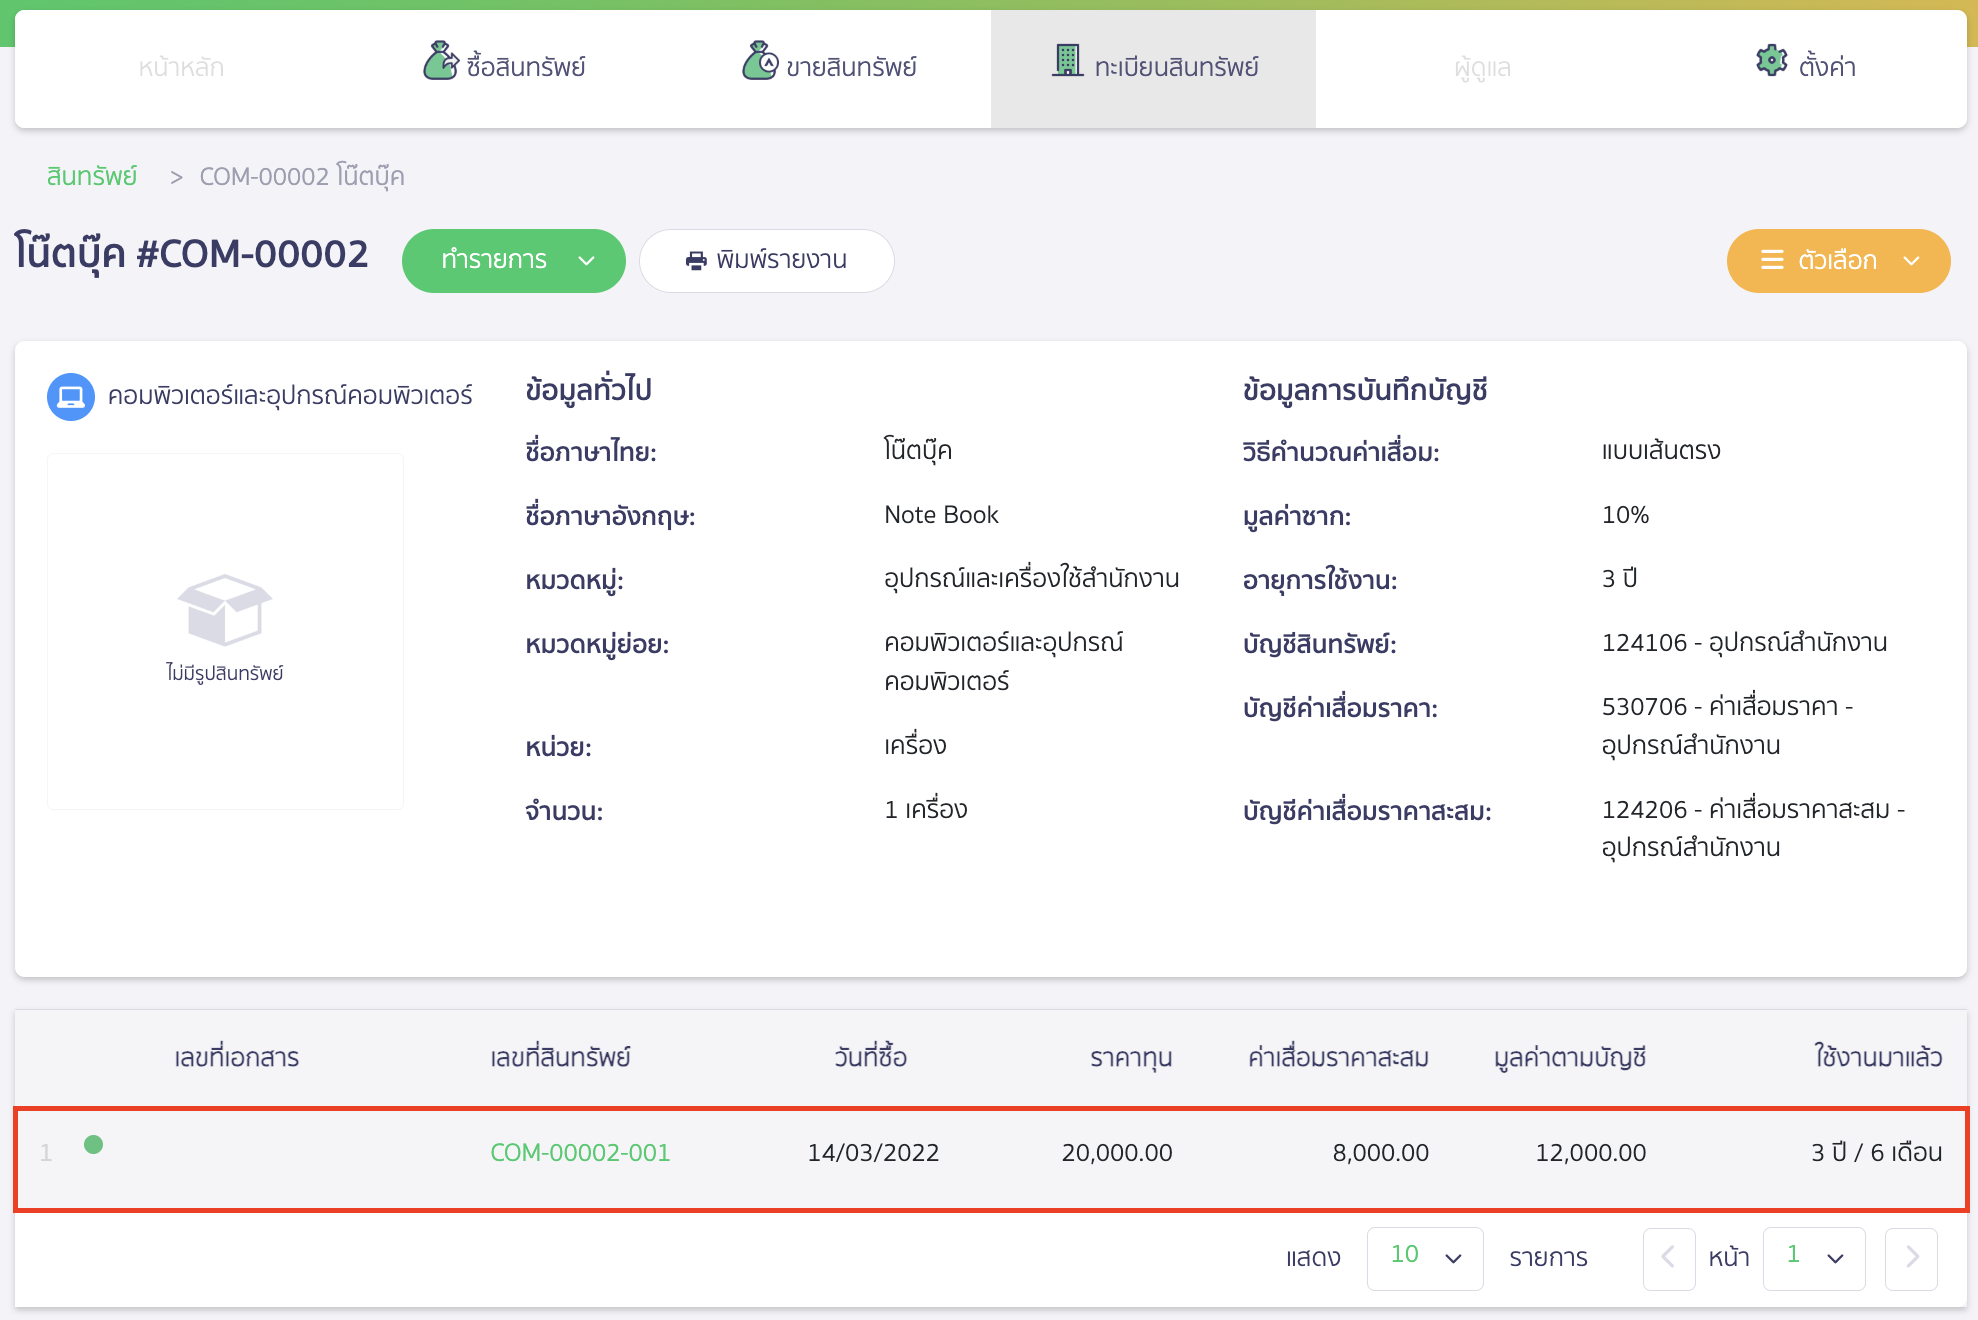This screenshot has height=1320, width=1978.
Task: Go to next page with right arrow icon
Action: click(1911, 1258)
